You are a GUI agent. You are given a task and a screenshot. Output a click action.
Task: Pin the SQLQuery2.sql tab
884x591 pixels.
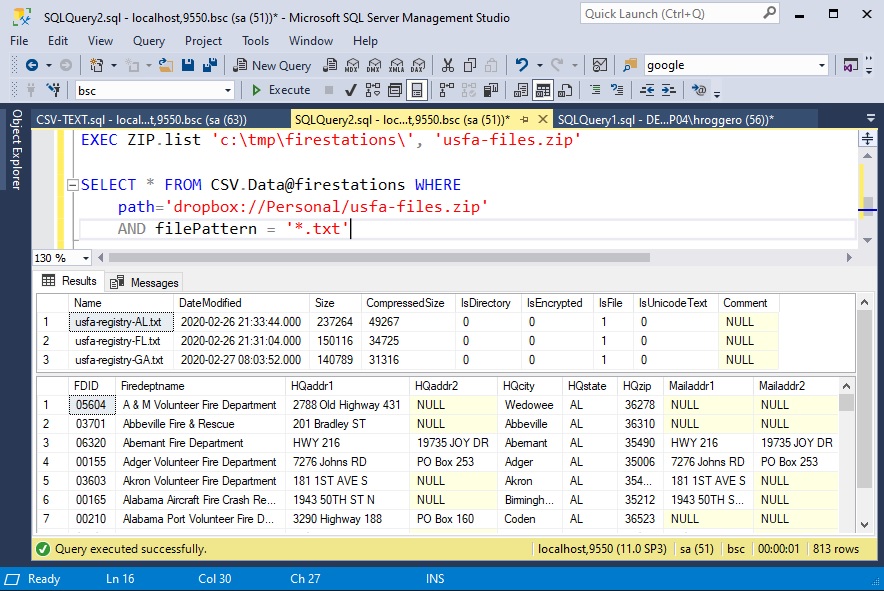524,120
